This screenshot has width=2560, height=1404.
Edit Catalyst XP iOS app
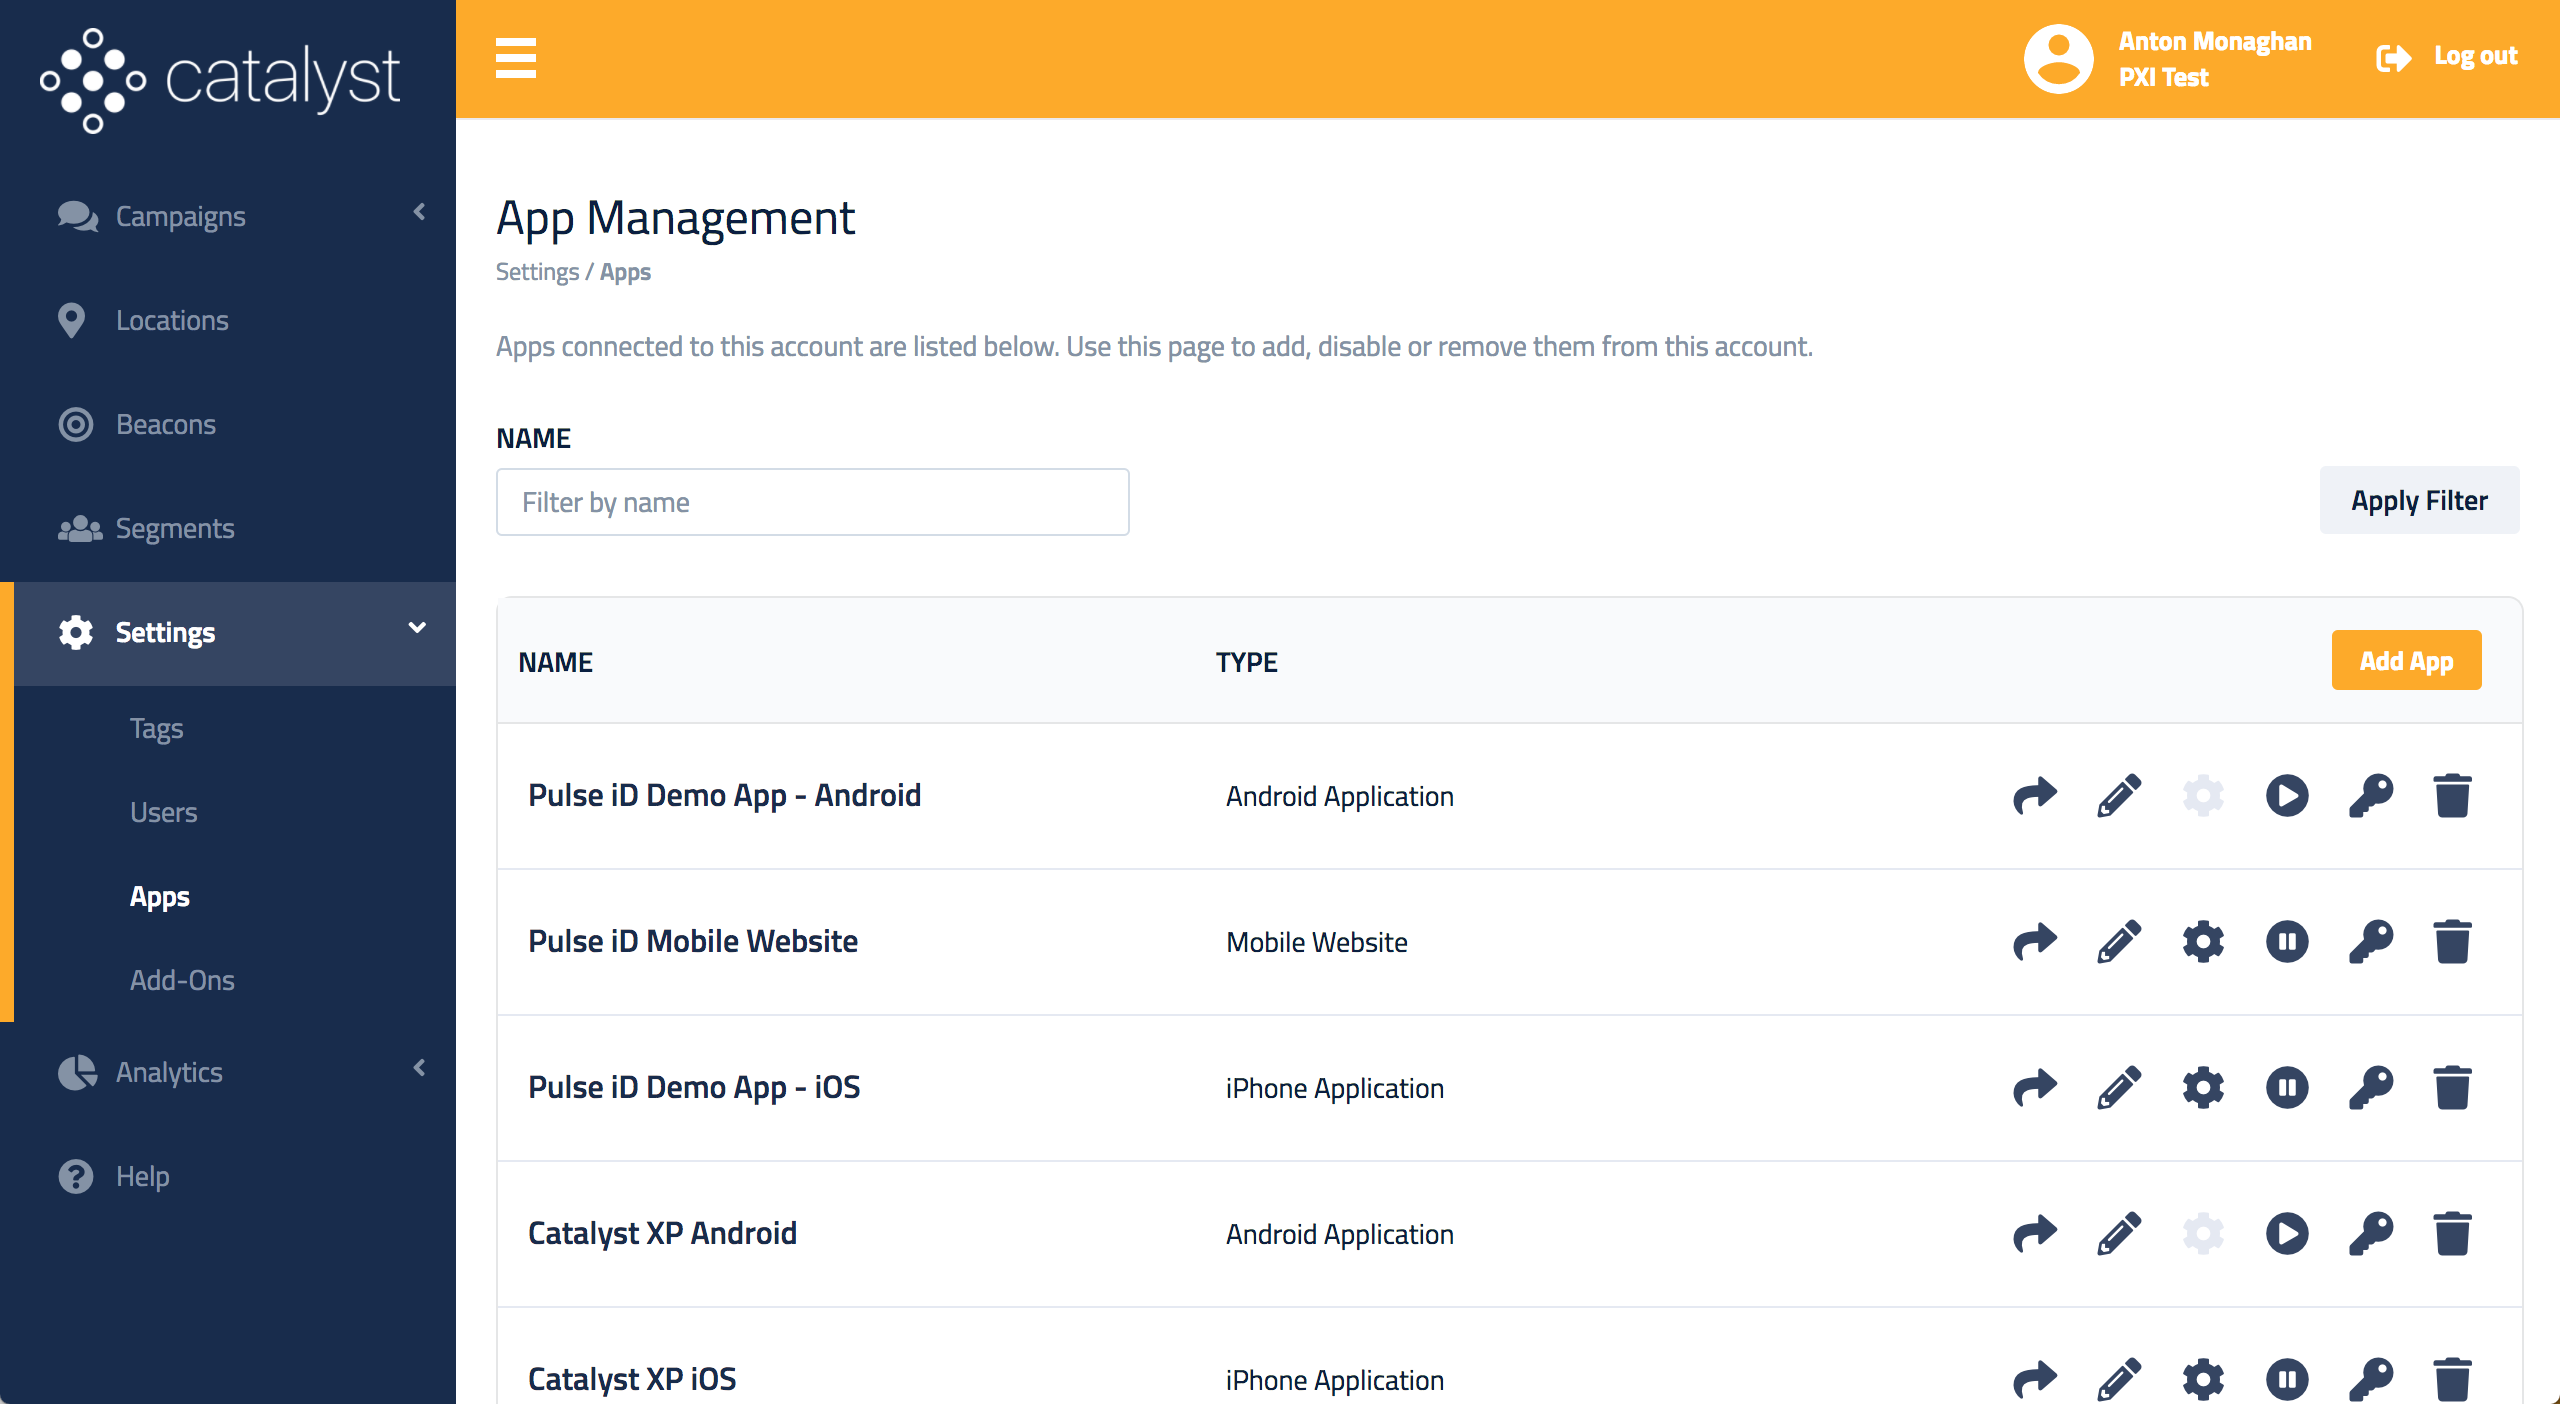pos(2119,1380)
